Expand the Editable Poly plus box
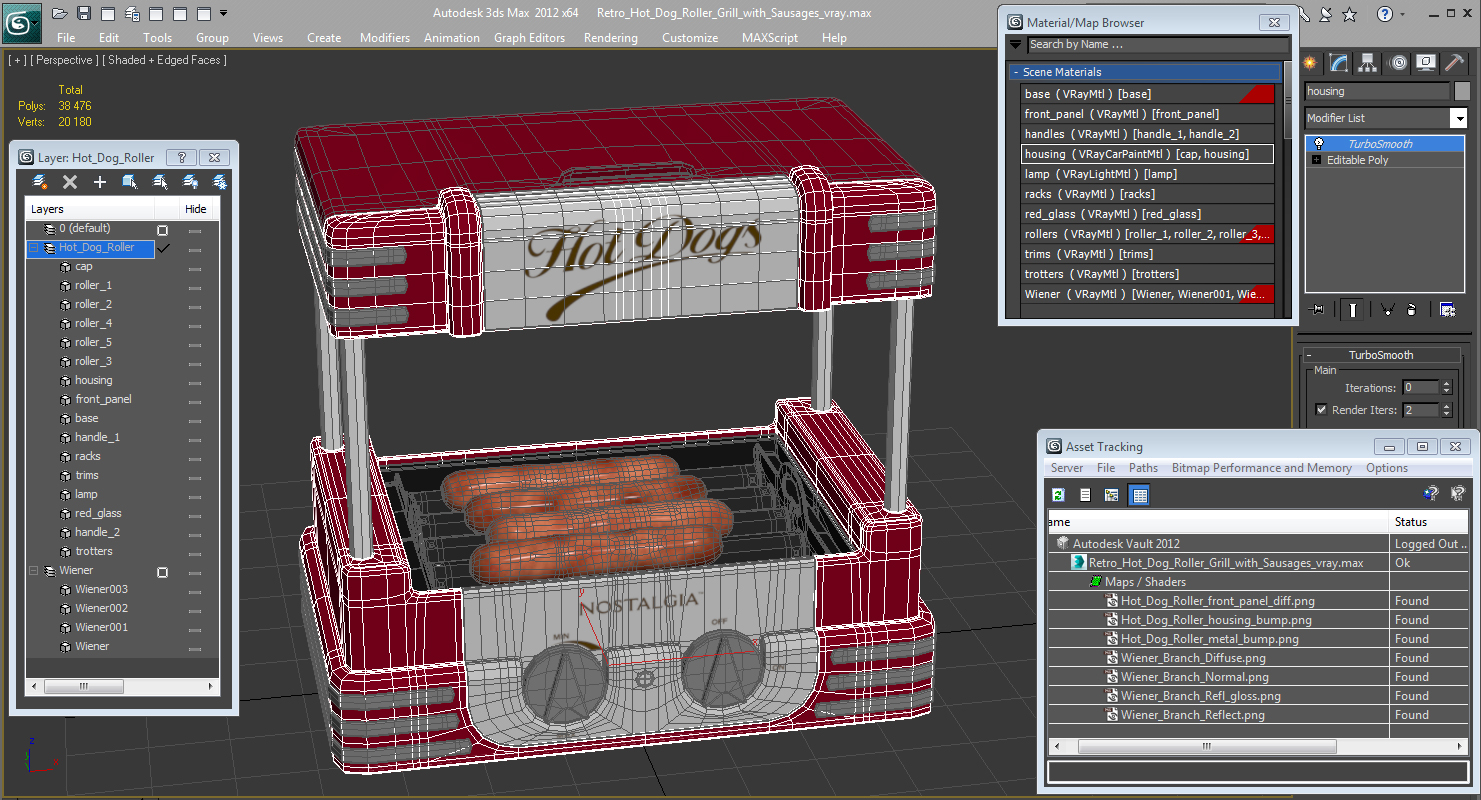This screenshot has height=800, width=1481. pyautogui.click(x=1316, y=160)
